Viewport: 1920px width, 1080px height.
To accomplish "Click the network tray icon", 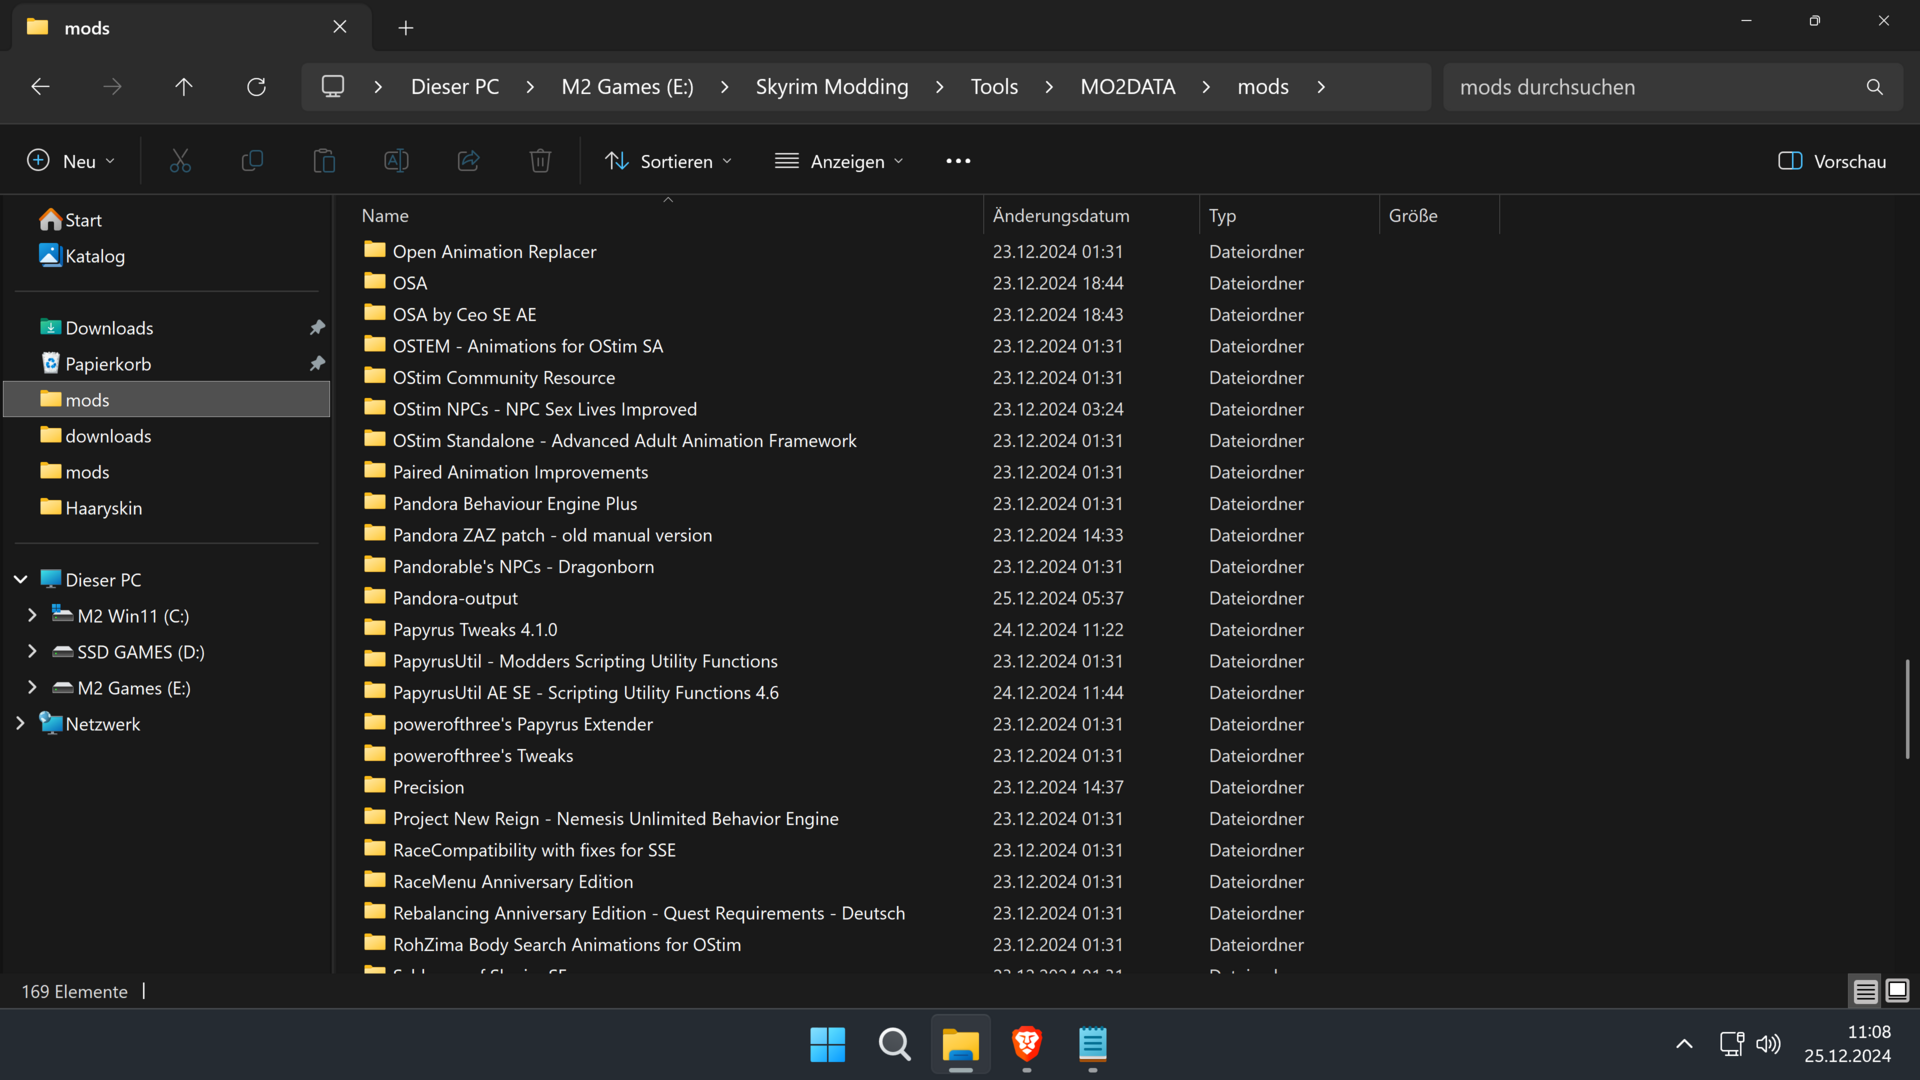I will click(1731, 1045).
